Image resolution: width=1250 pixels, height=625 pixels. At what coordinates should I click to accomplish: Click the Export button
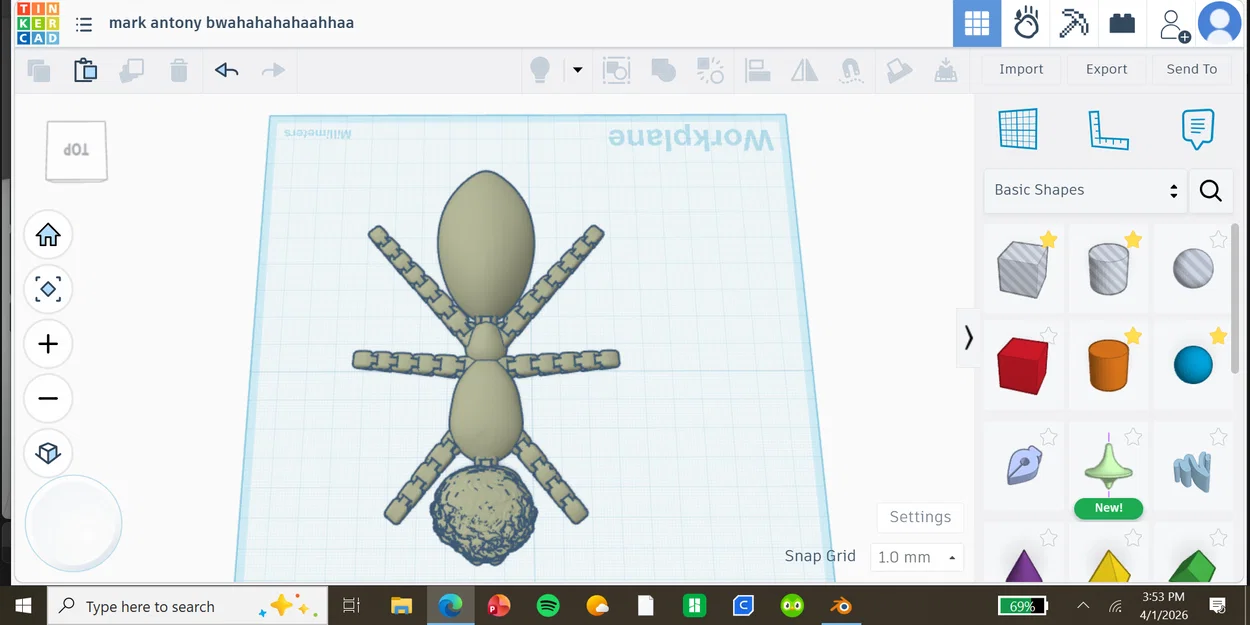(x=1106, y=69)
